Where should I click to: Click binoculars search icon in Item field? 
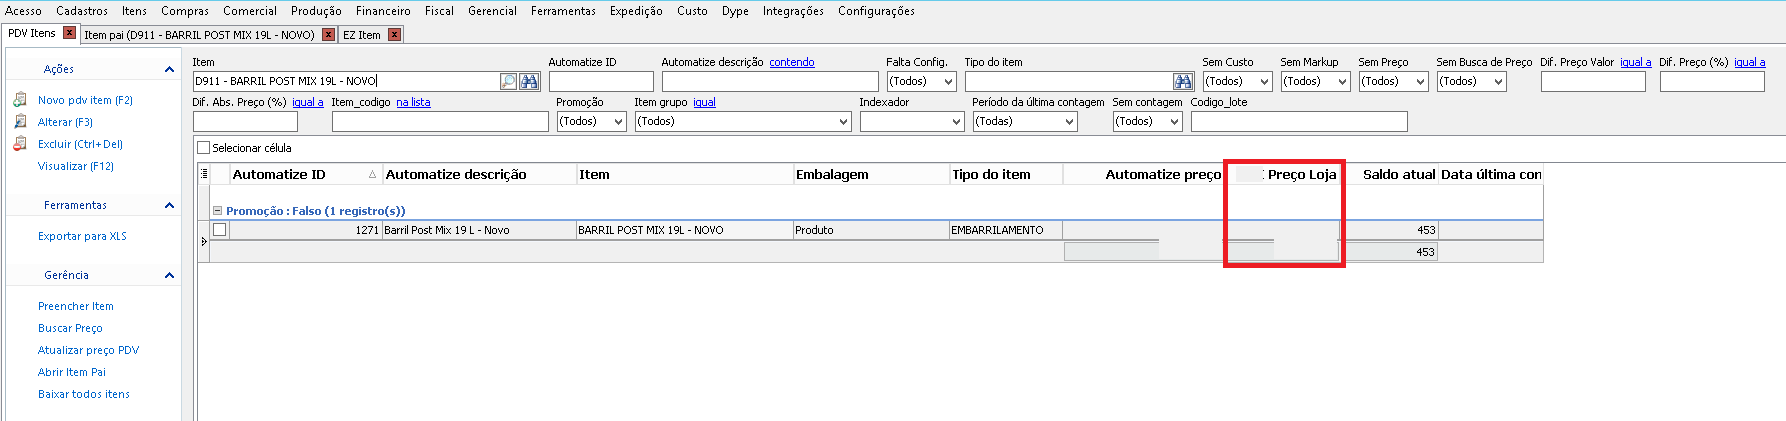(529, 81)
